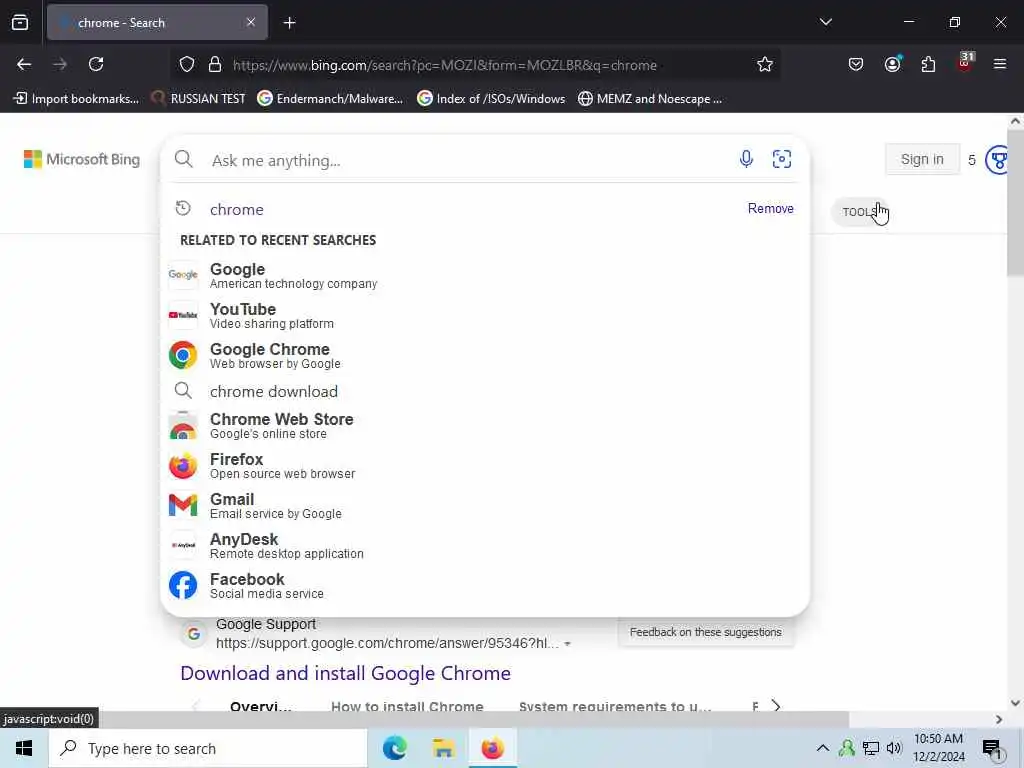This screenshot has height=768, width=1024.
Task: Choose YouTube suggestion entry
Action: click(485, 315)
